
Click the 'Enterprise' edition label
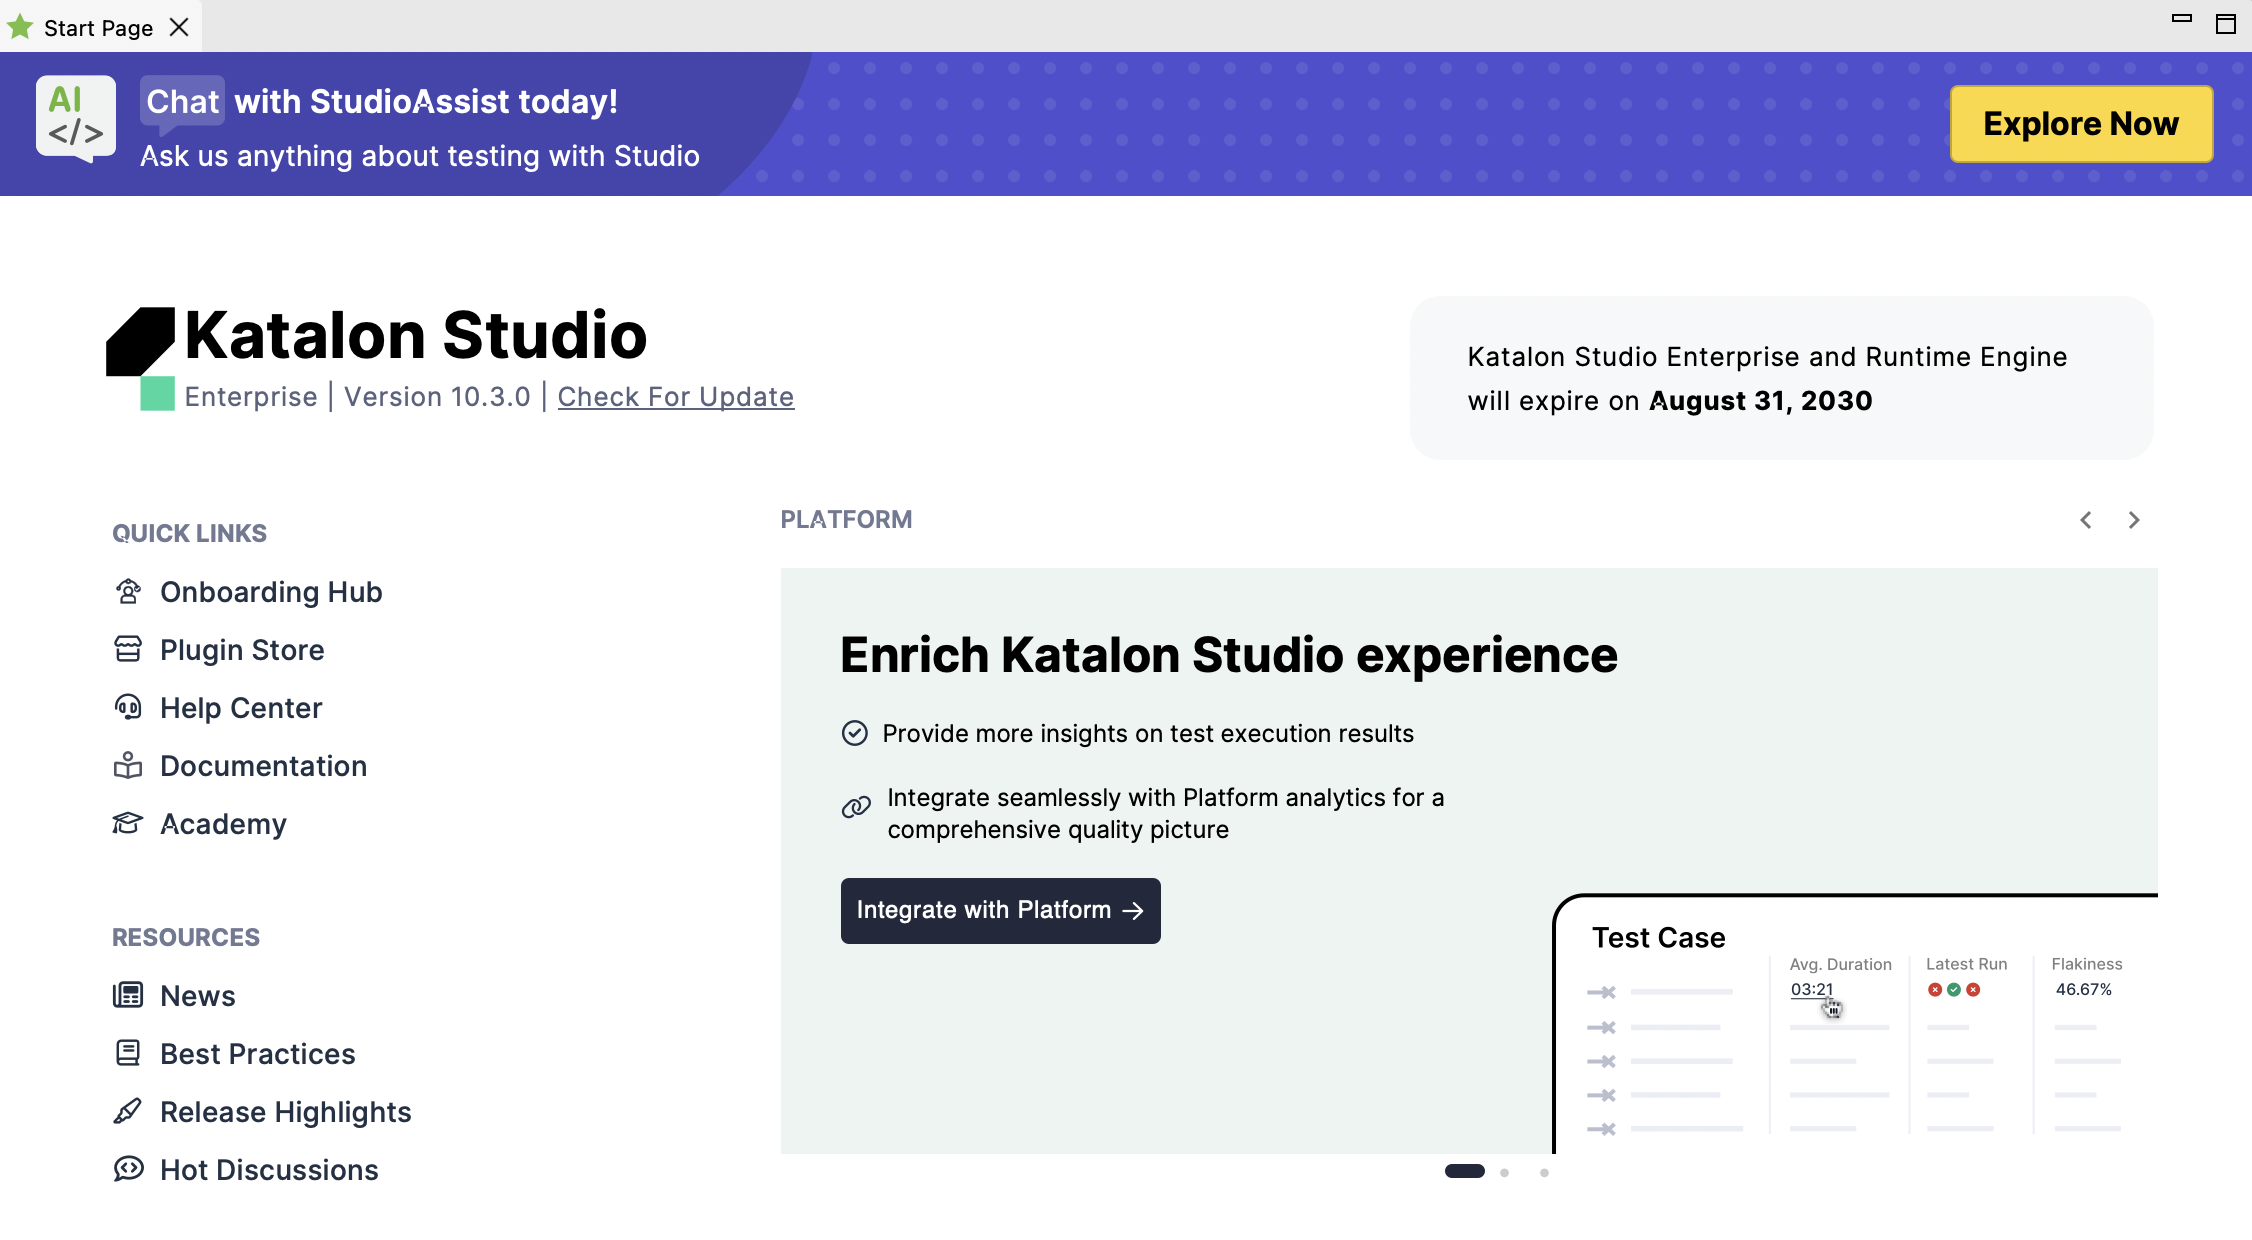click(x=251, y=397)
